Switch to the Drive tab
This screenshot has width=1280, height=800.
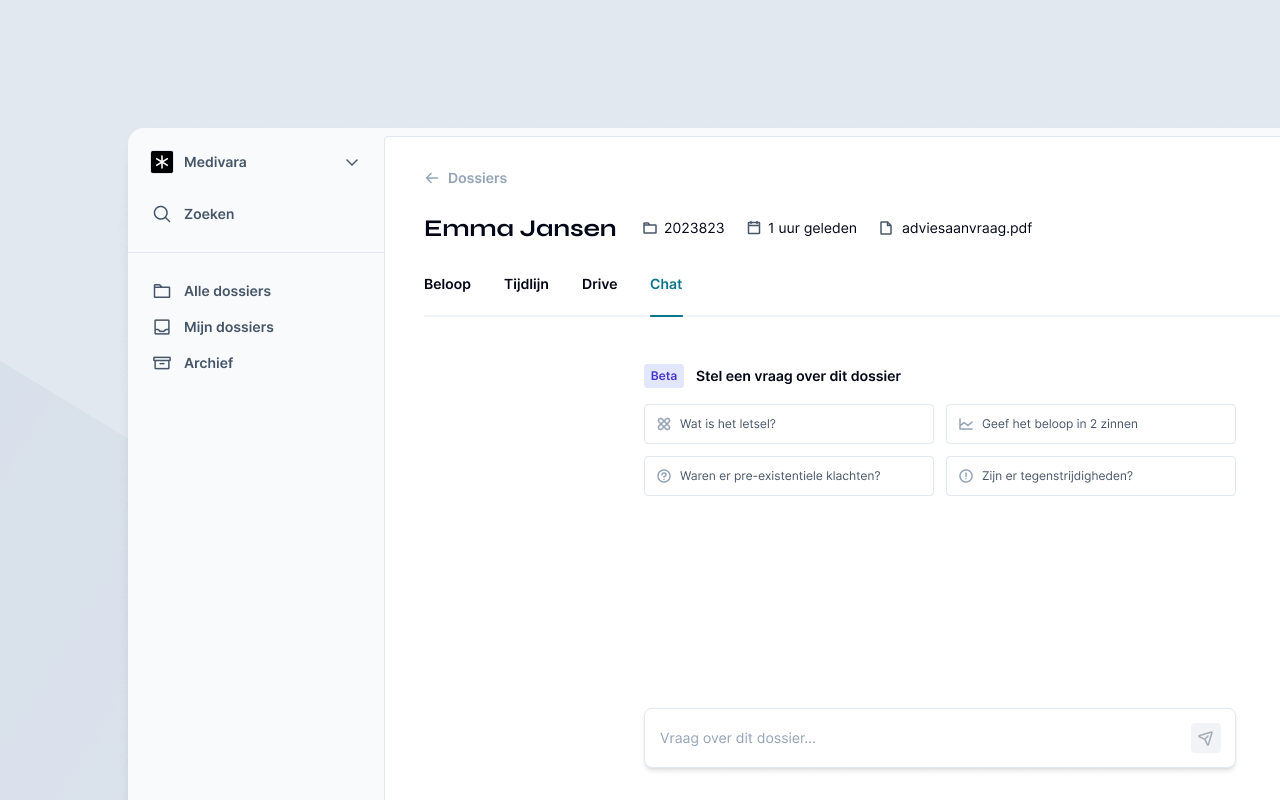[599, 284]
